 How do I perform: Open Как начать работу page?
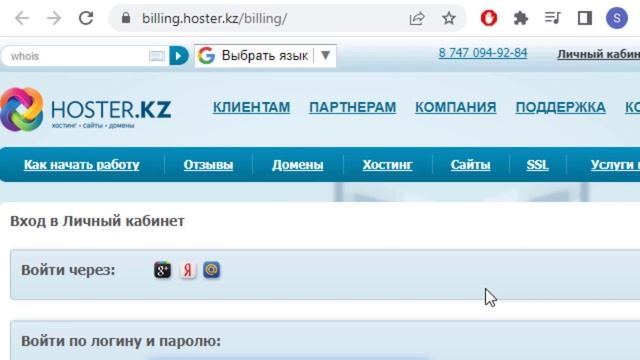[x=82, y=165]
